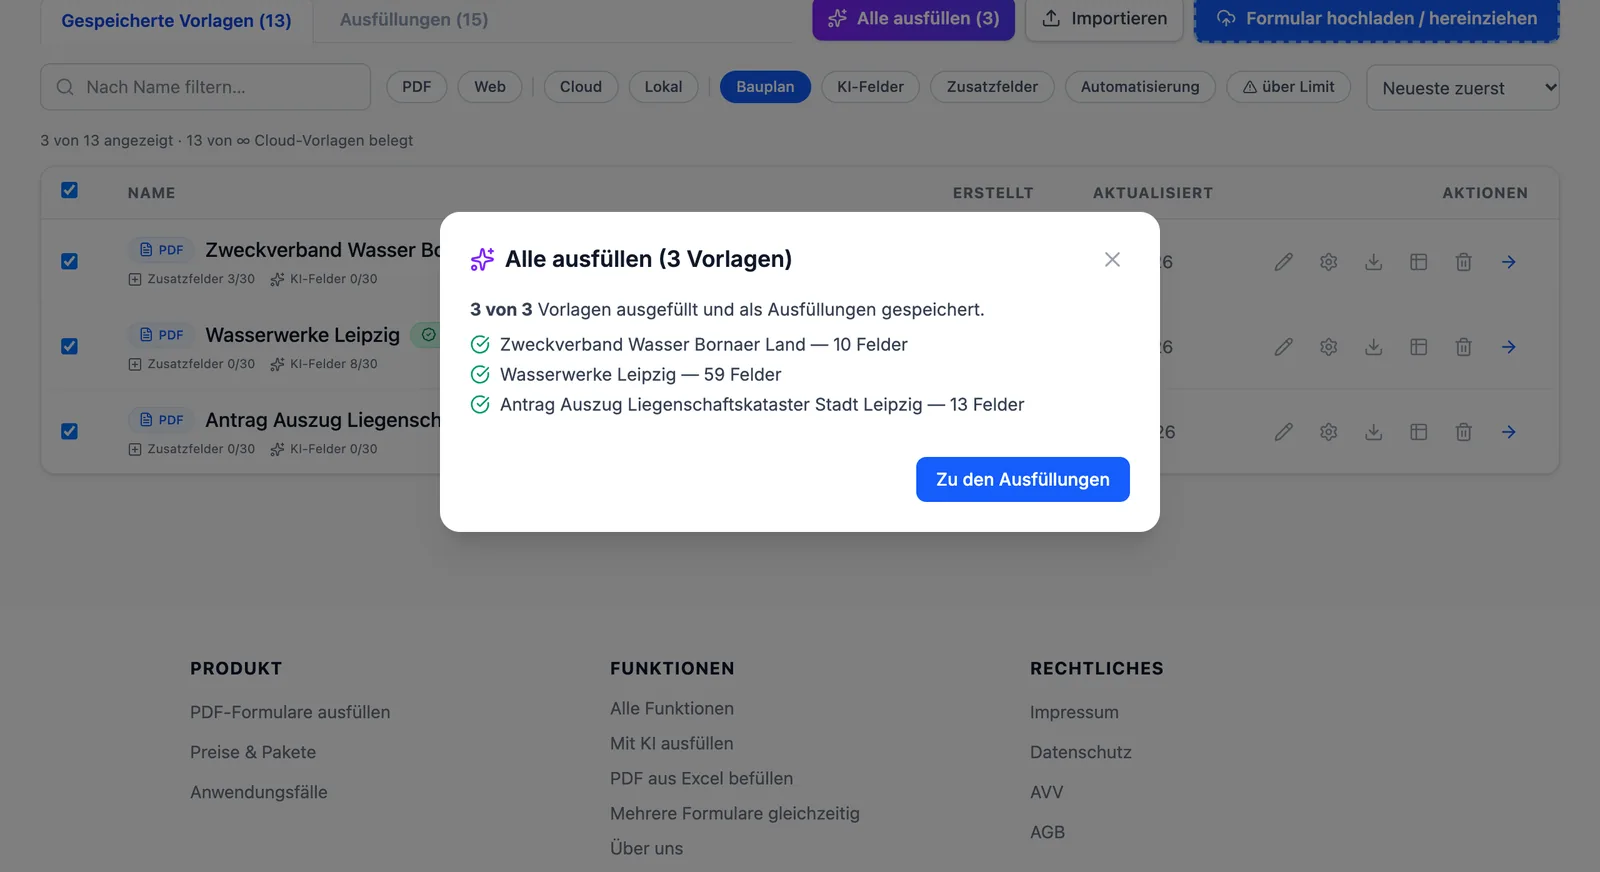Delete the Wasserwerke Leipzig template via trash icon
1600x872 pixels.
(x=1463, y=347)
